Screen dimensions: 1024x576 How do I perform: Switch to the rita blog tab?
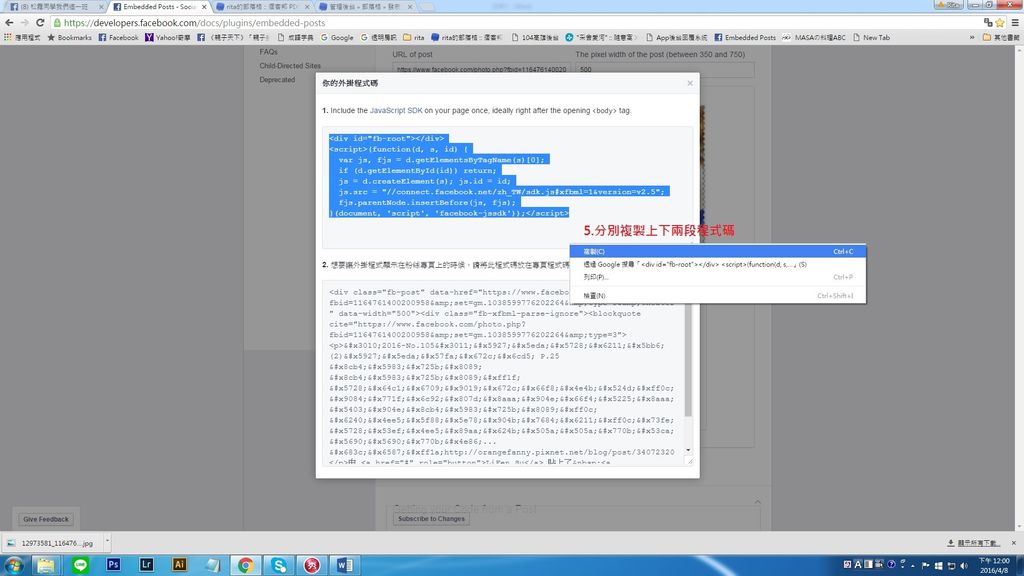click(x=261, y=7)
